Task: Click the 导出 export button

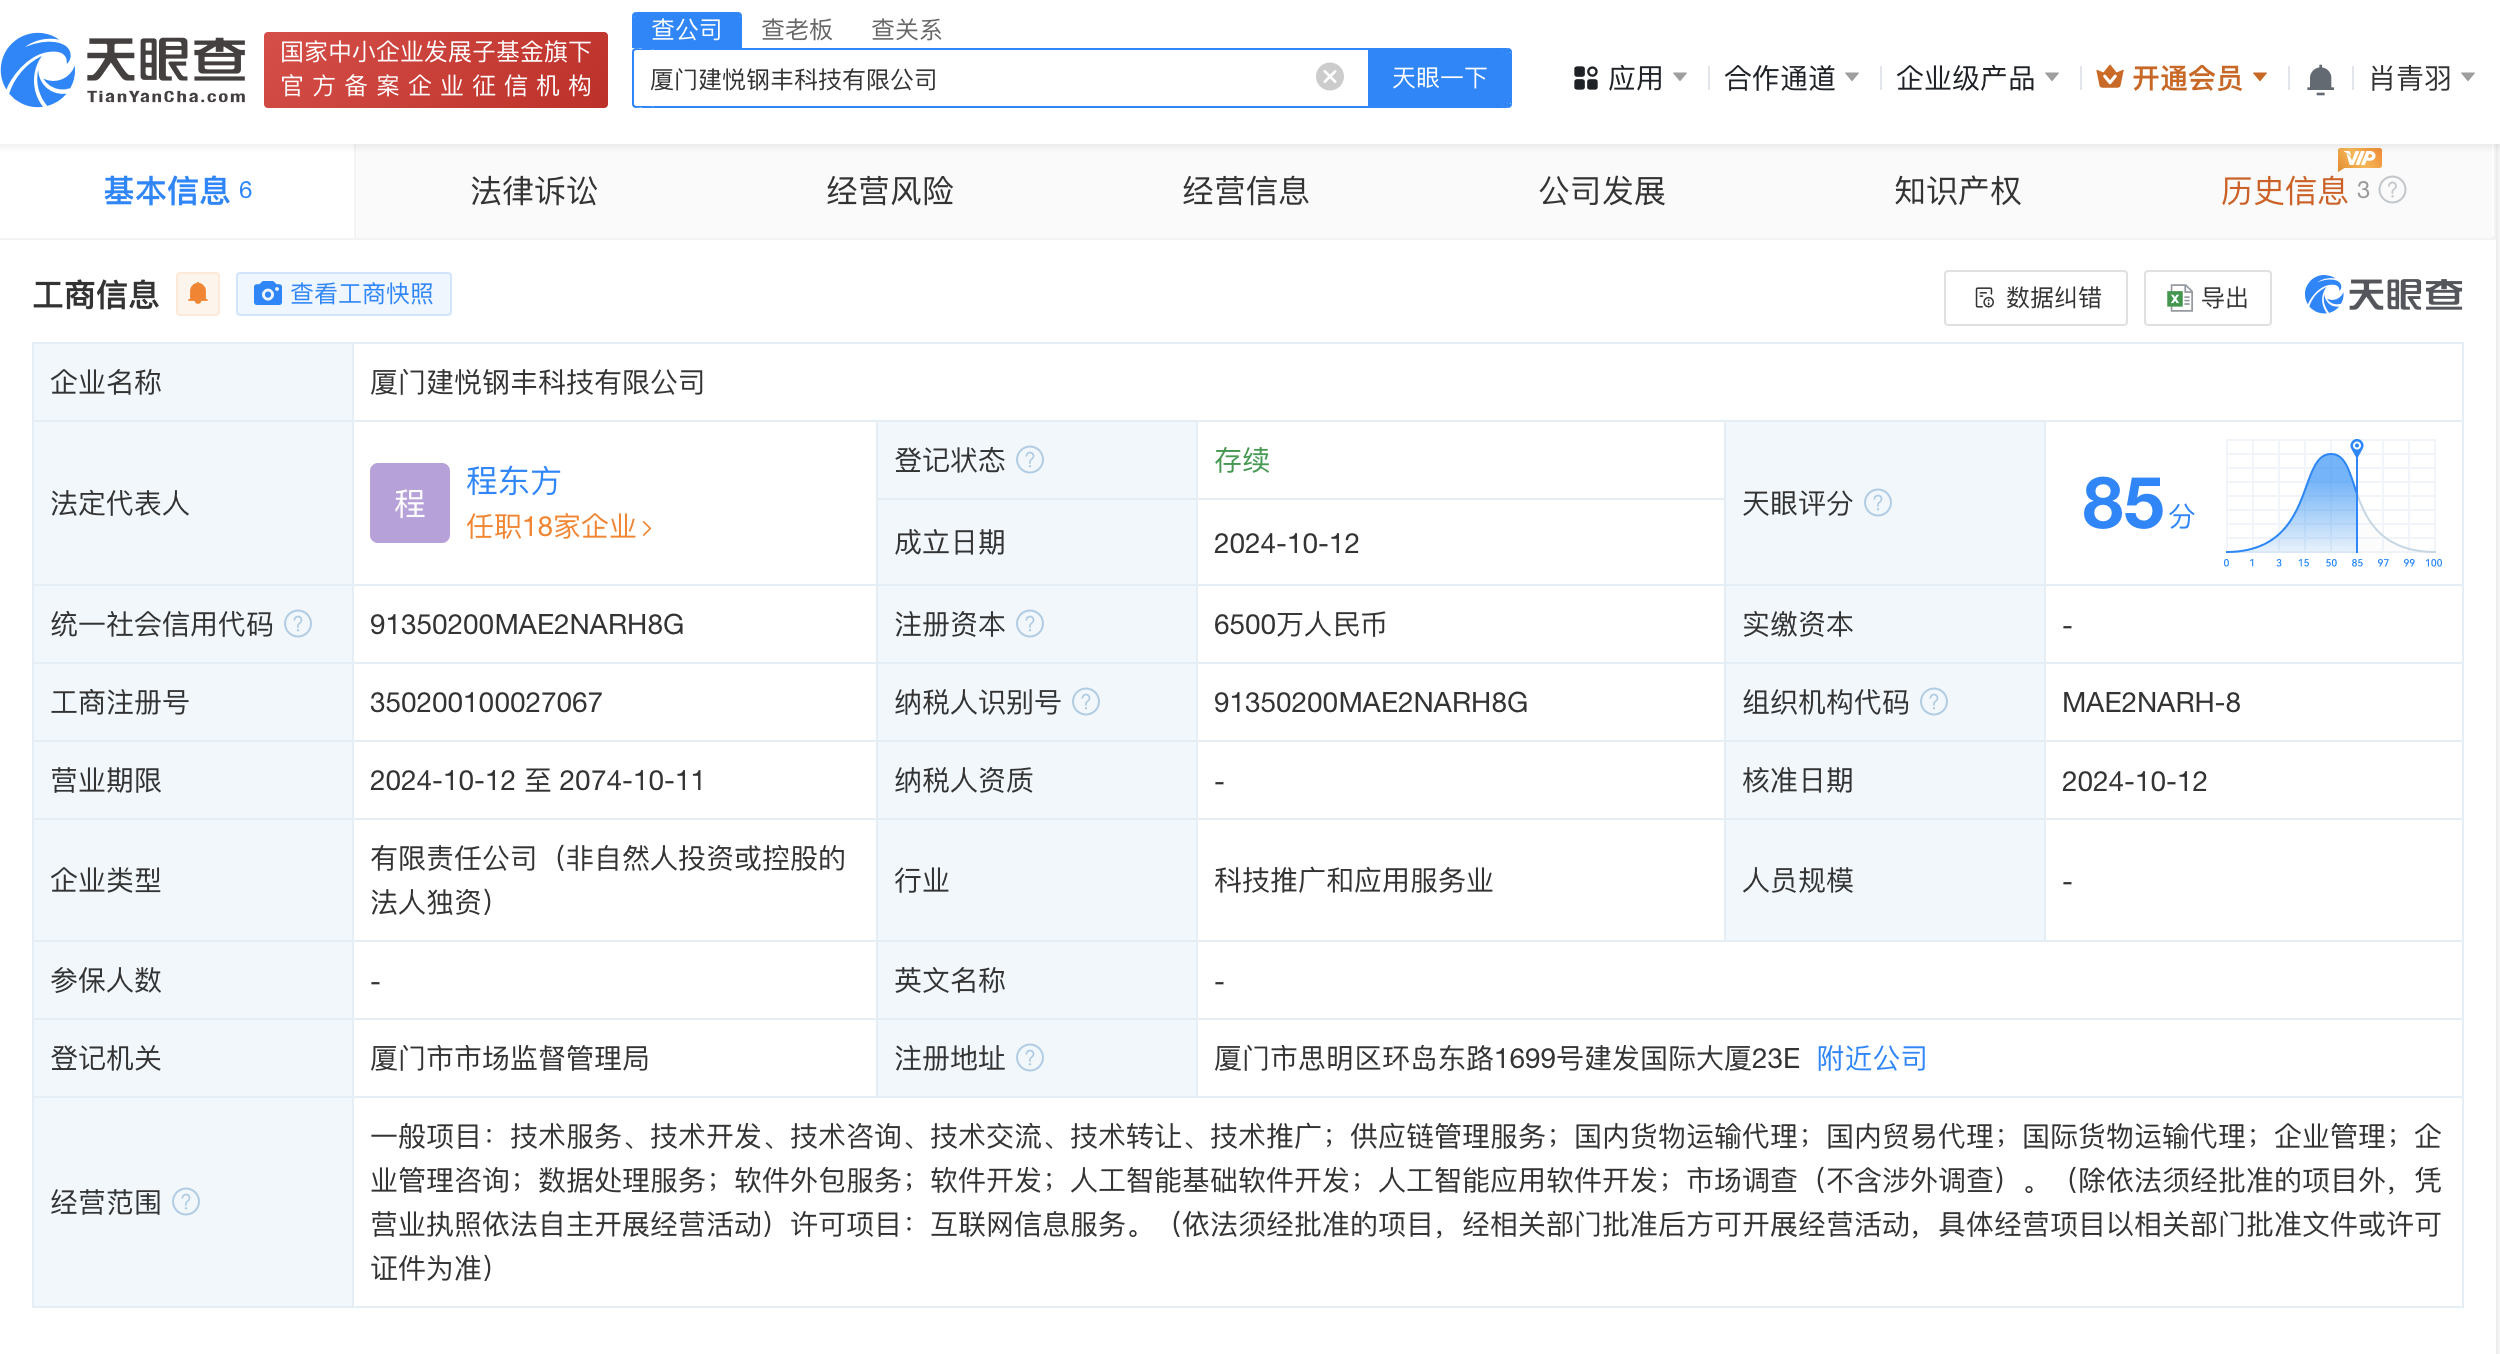Action: (x=2208, y=298)
